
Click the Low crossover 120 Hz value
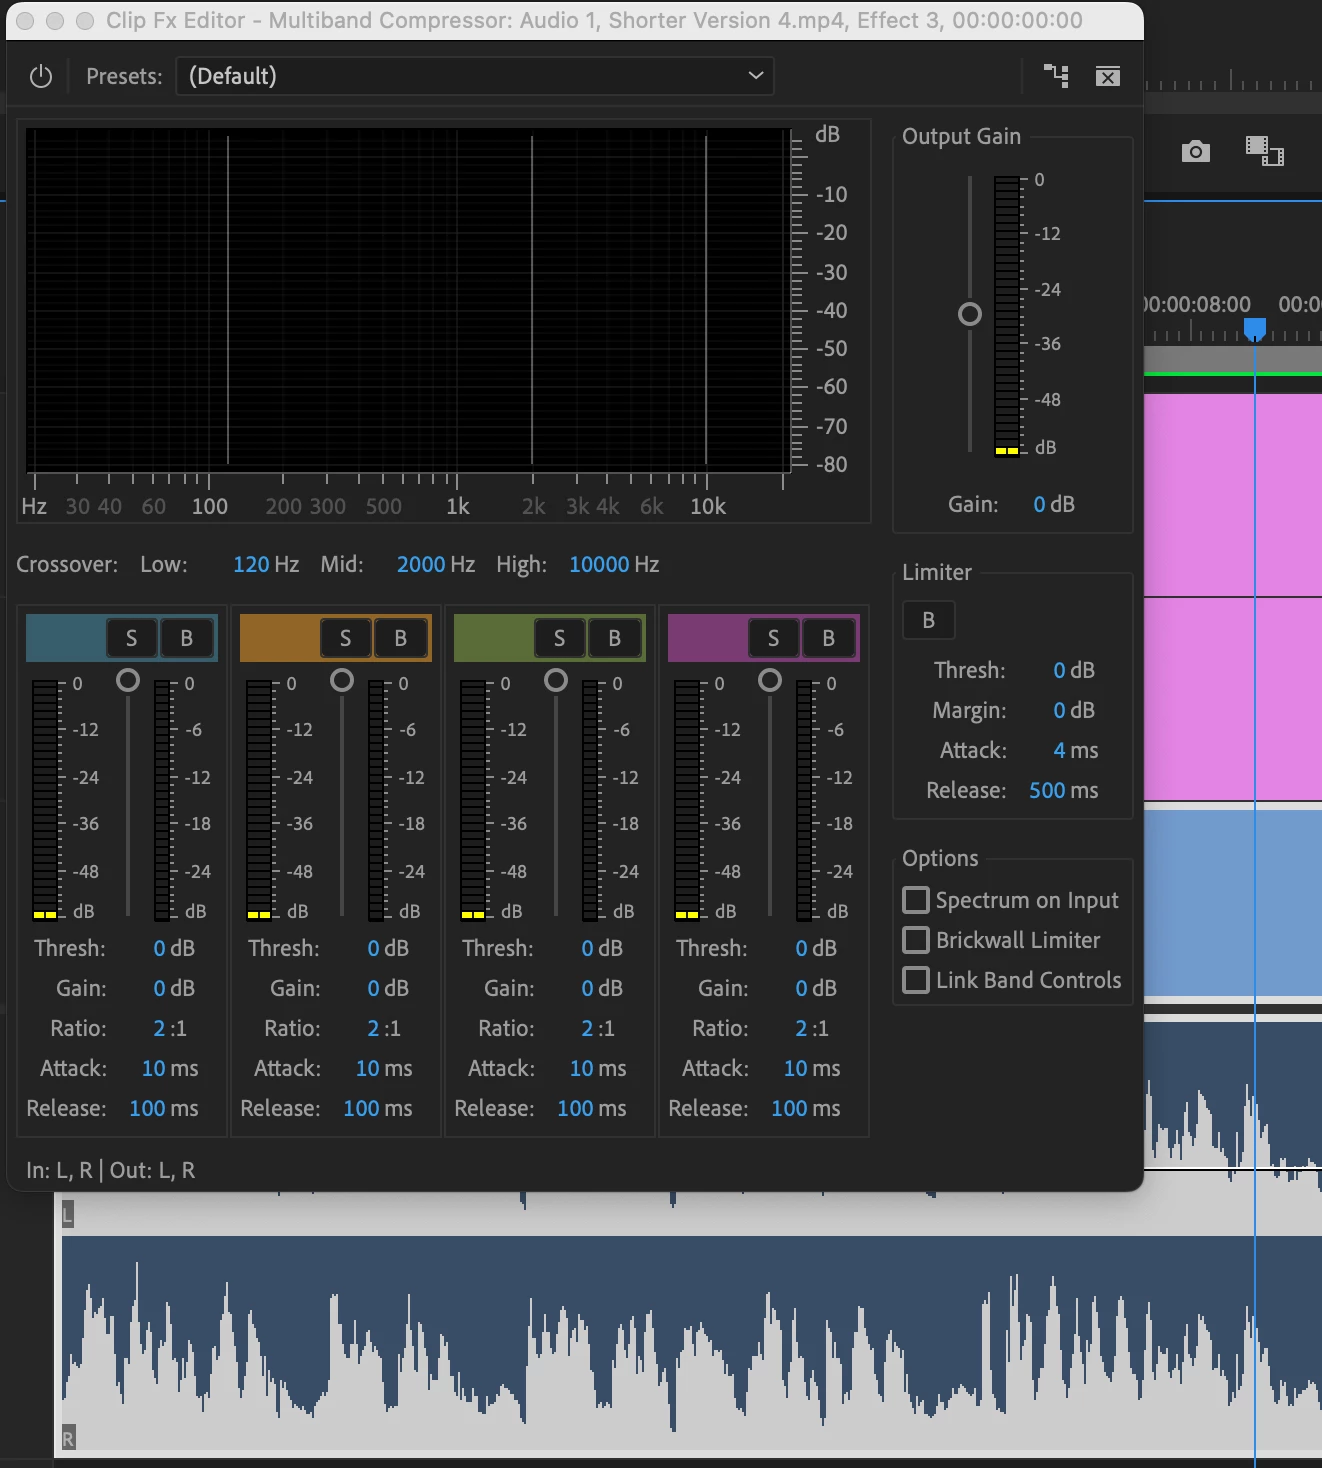point(265,564)
